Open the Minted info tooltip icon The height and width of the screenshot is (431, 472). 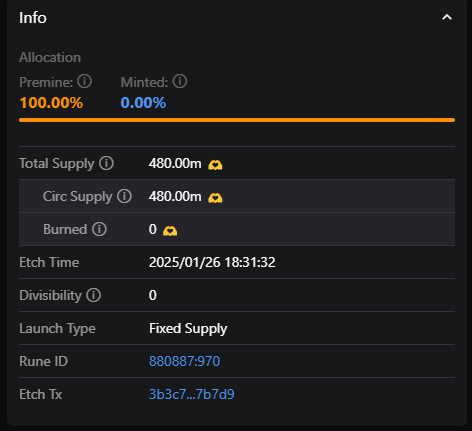[180, 81]
